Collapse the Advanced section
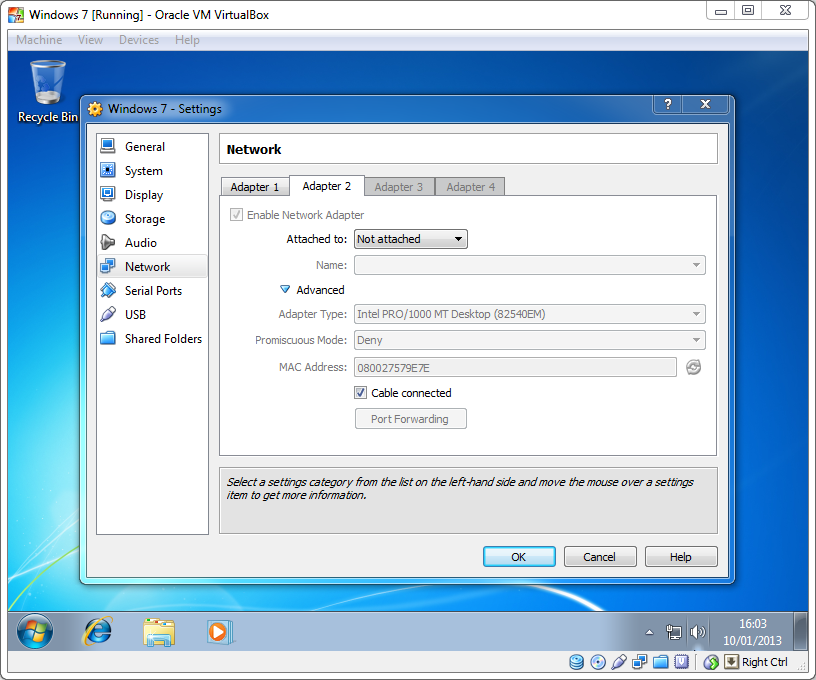 285,290
